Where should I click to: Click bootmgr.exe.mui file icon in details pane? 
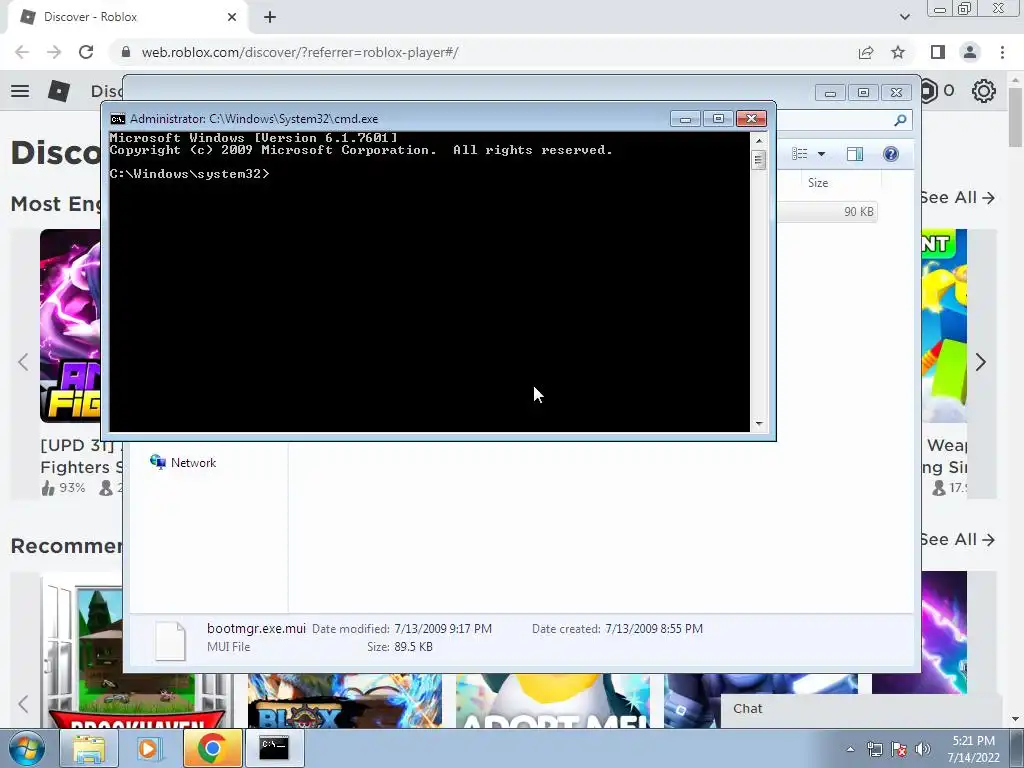(170, 641)
